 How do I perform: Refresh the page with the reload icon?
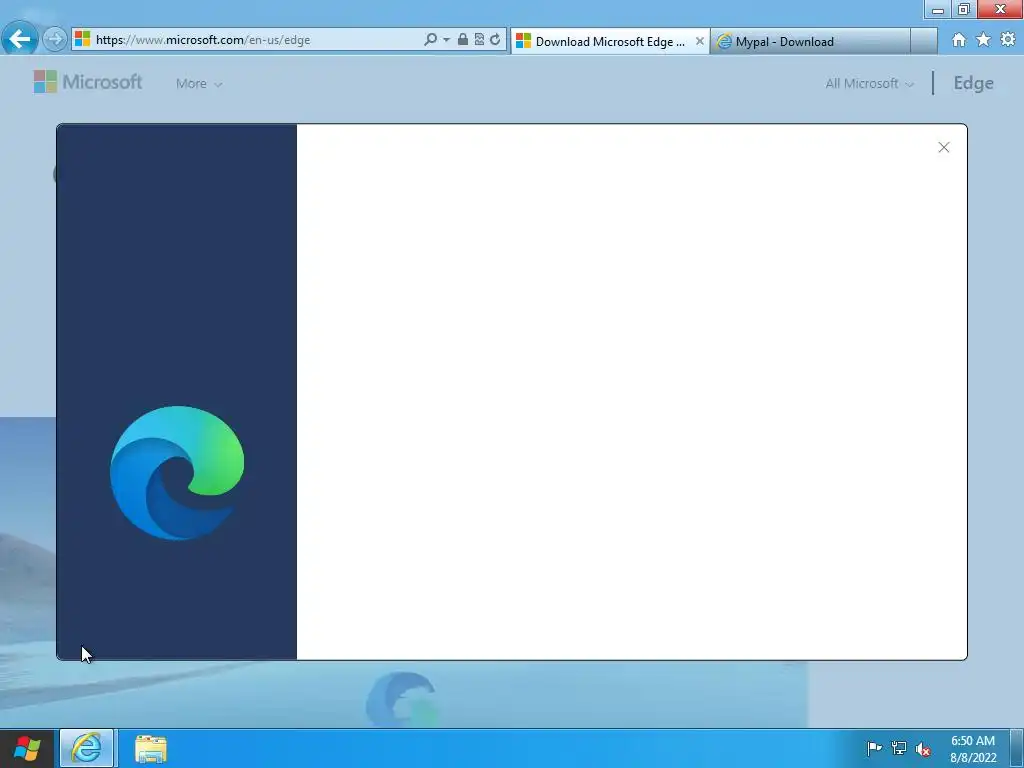click(x=495, y=40)
